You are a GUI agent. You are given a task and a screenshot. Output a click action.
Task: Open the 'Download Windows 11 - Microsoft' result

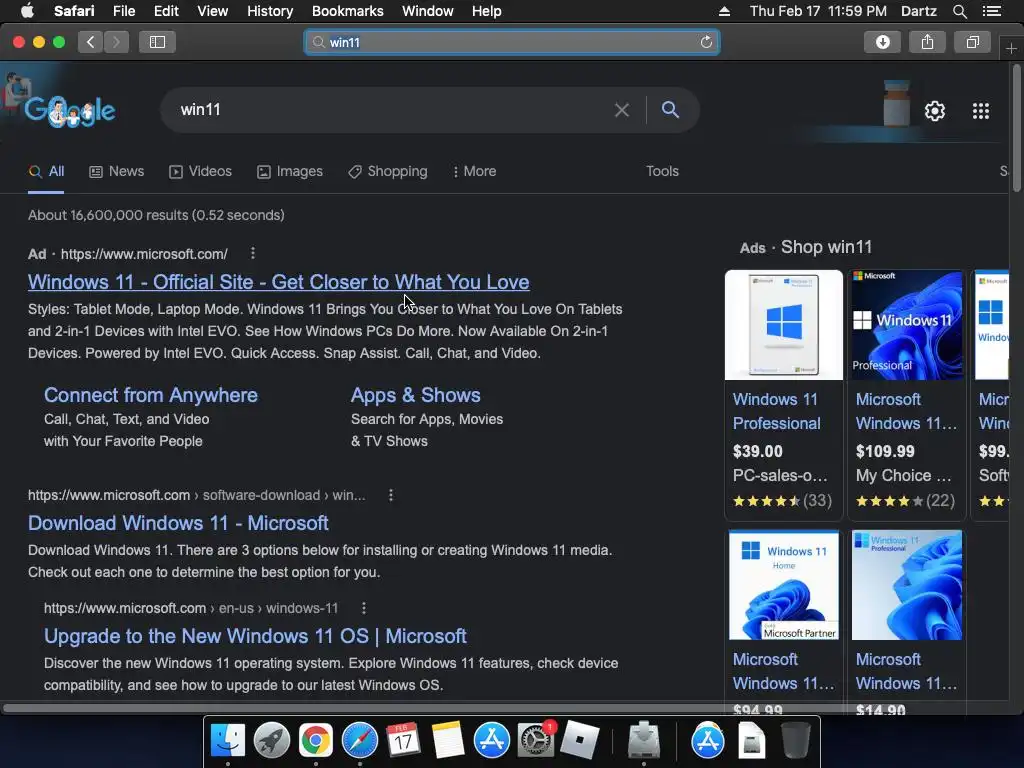pyautogui.click(x=178, y=523)
